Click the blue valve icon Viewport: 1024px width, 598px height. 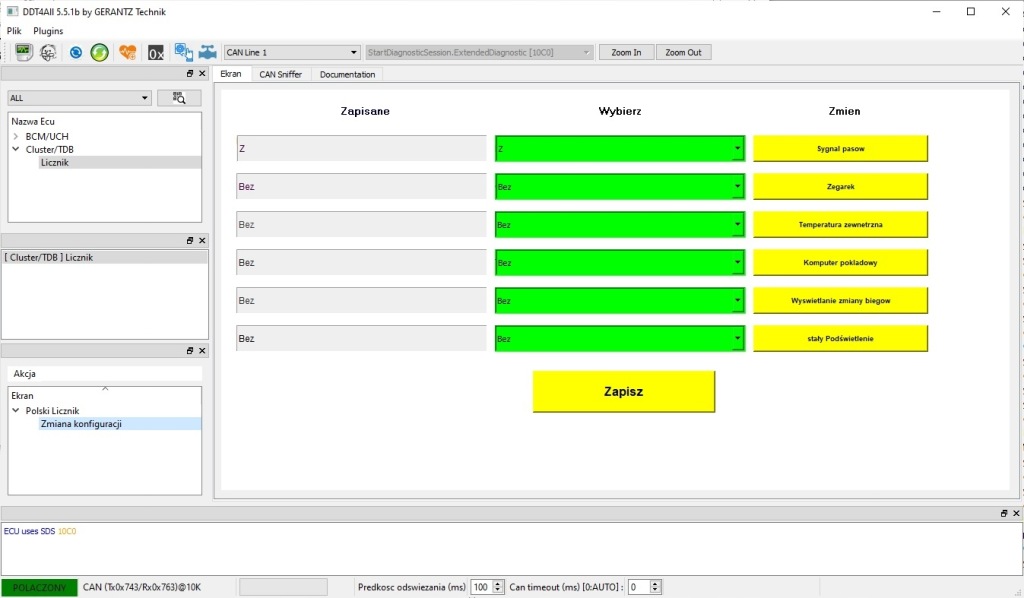208,52
